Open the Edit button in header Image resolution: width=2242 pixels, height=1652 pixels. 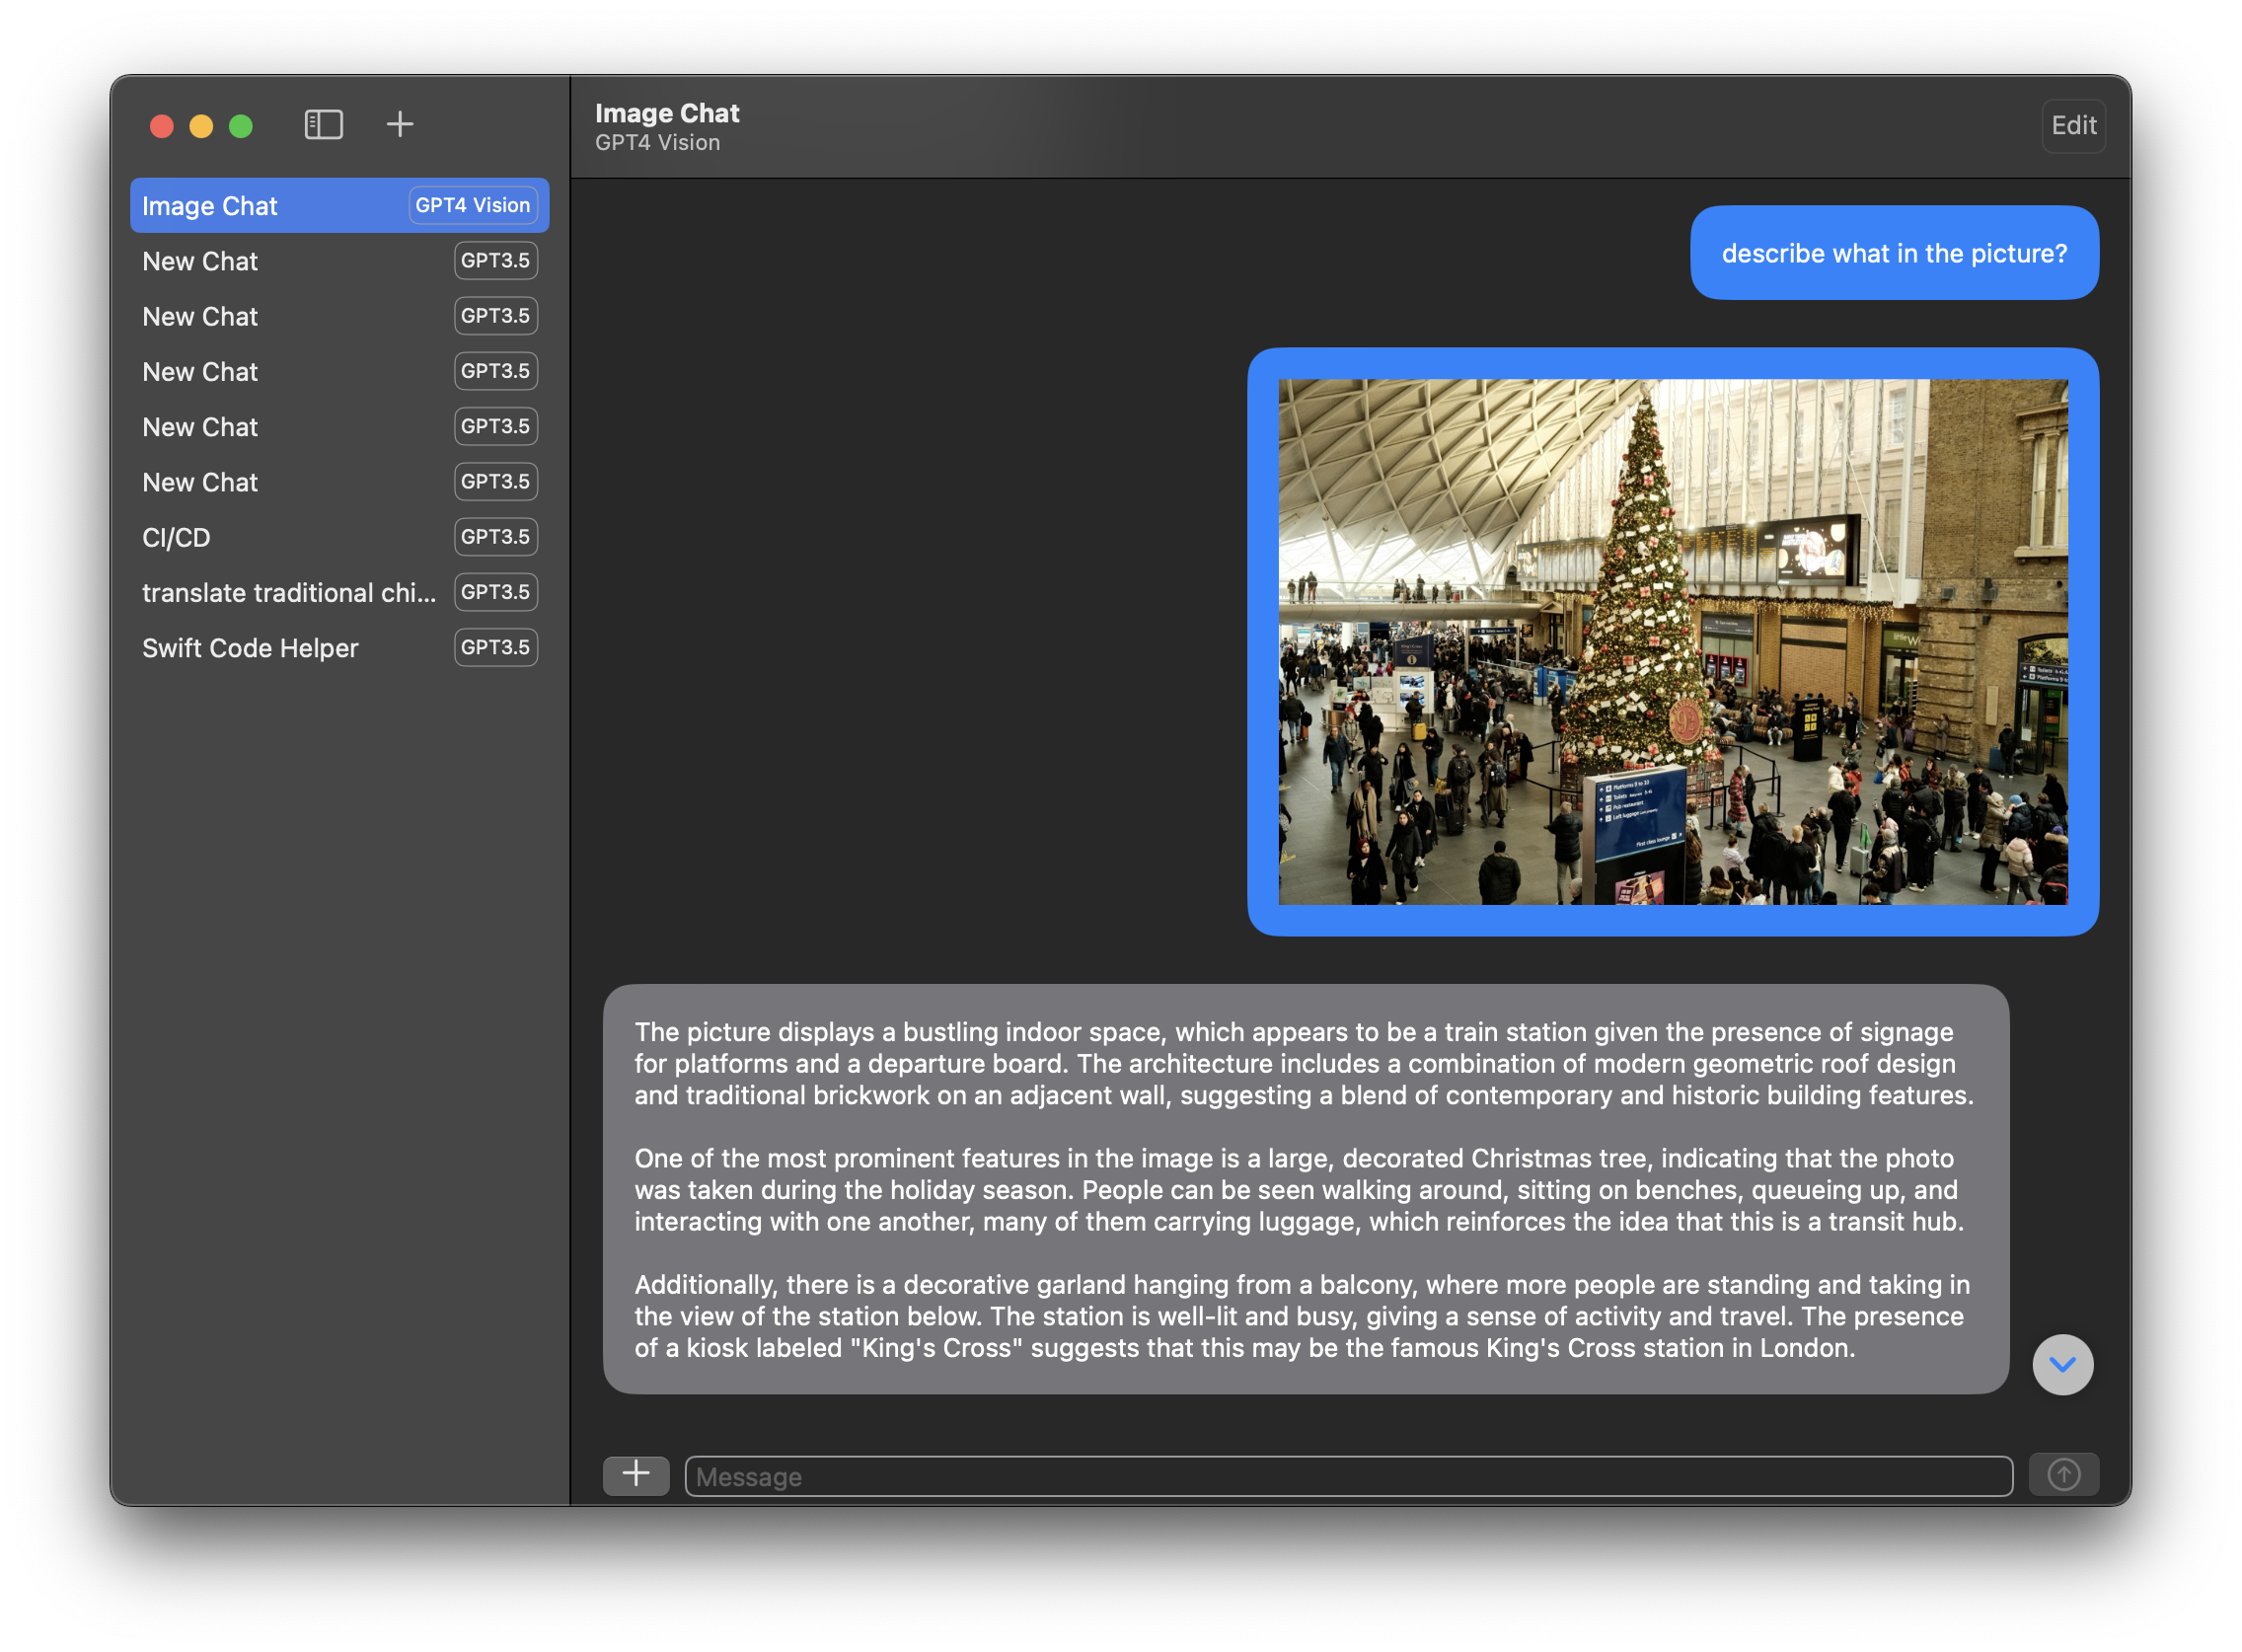pos(2073,126)
